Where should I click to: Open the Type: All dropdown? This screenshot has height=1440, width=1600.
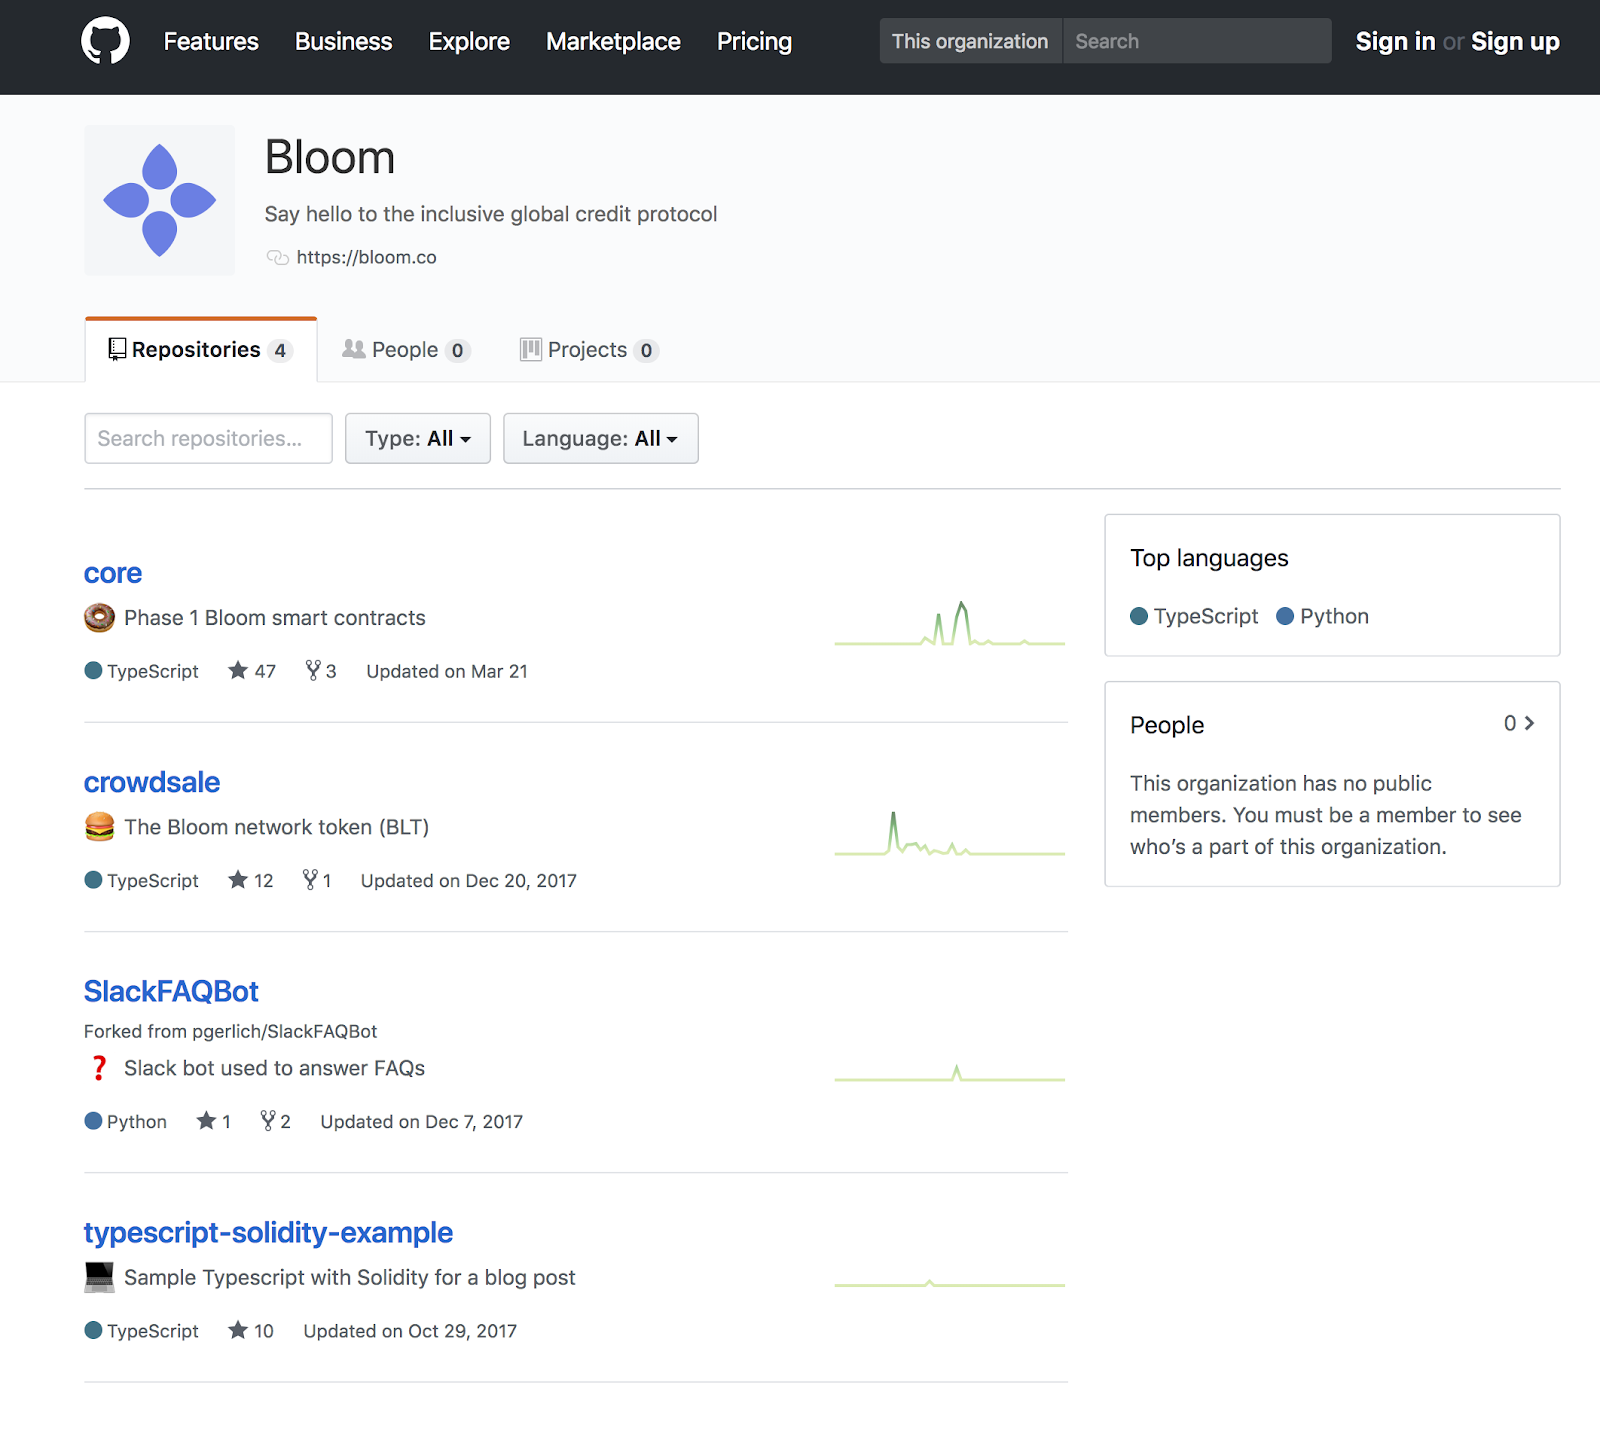[418, 438]
